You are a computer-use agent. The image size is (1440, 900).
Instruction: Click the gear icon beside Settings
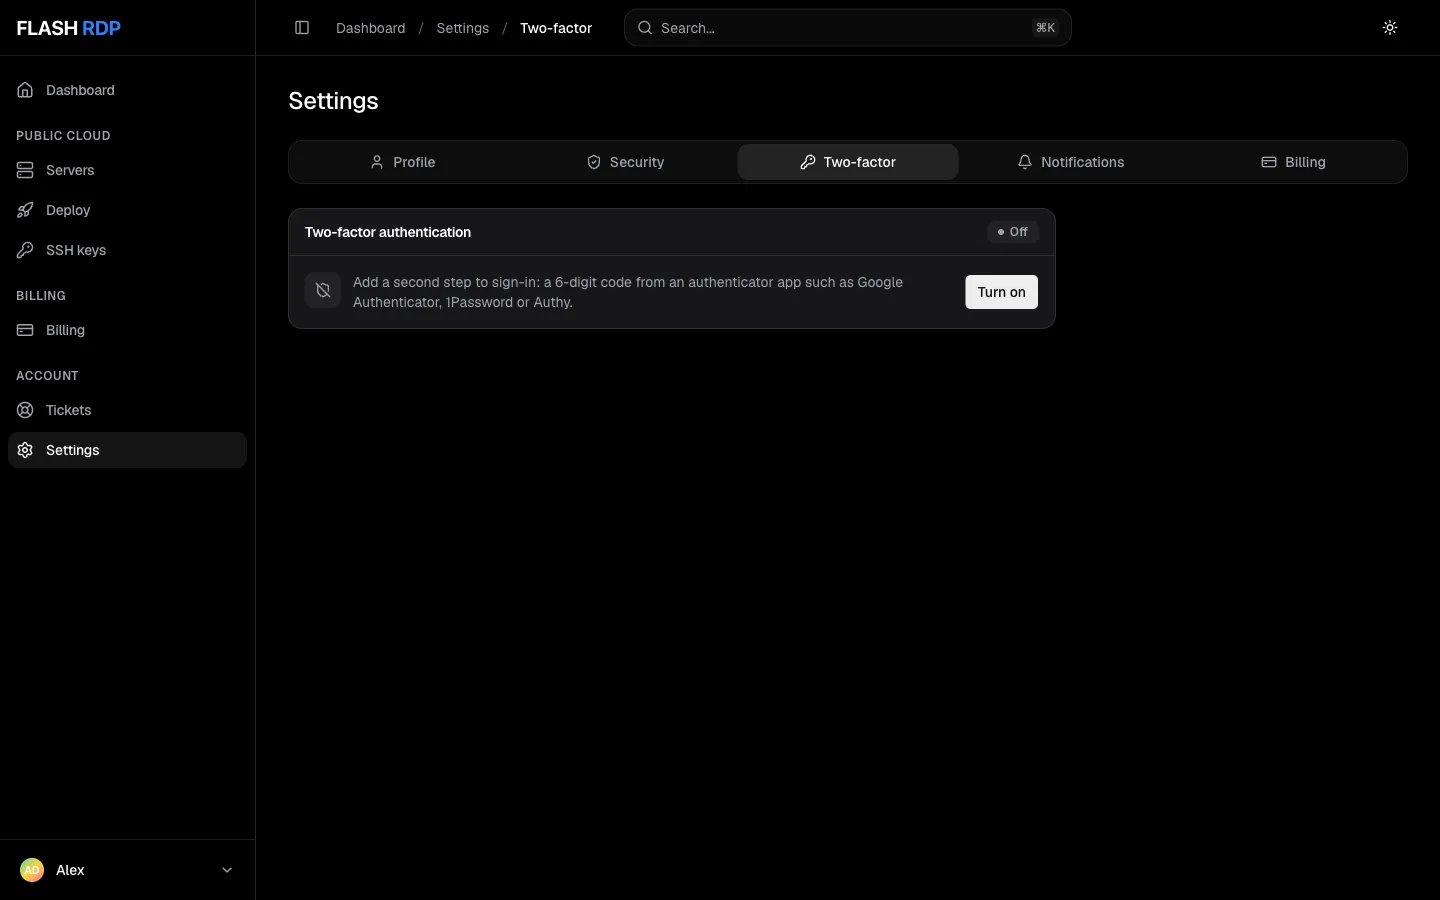coord(25,450)
